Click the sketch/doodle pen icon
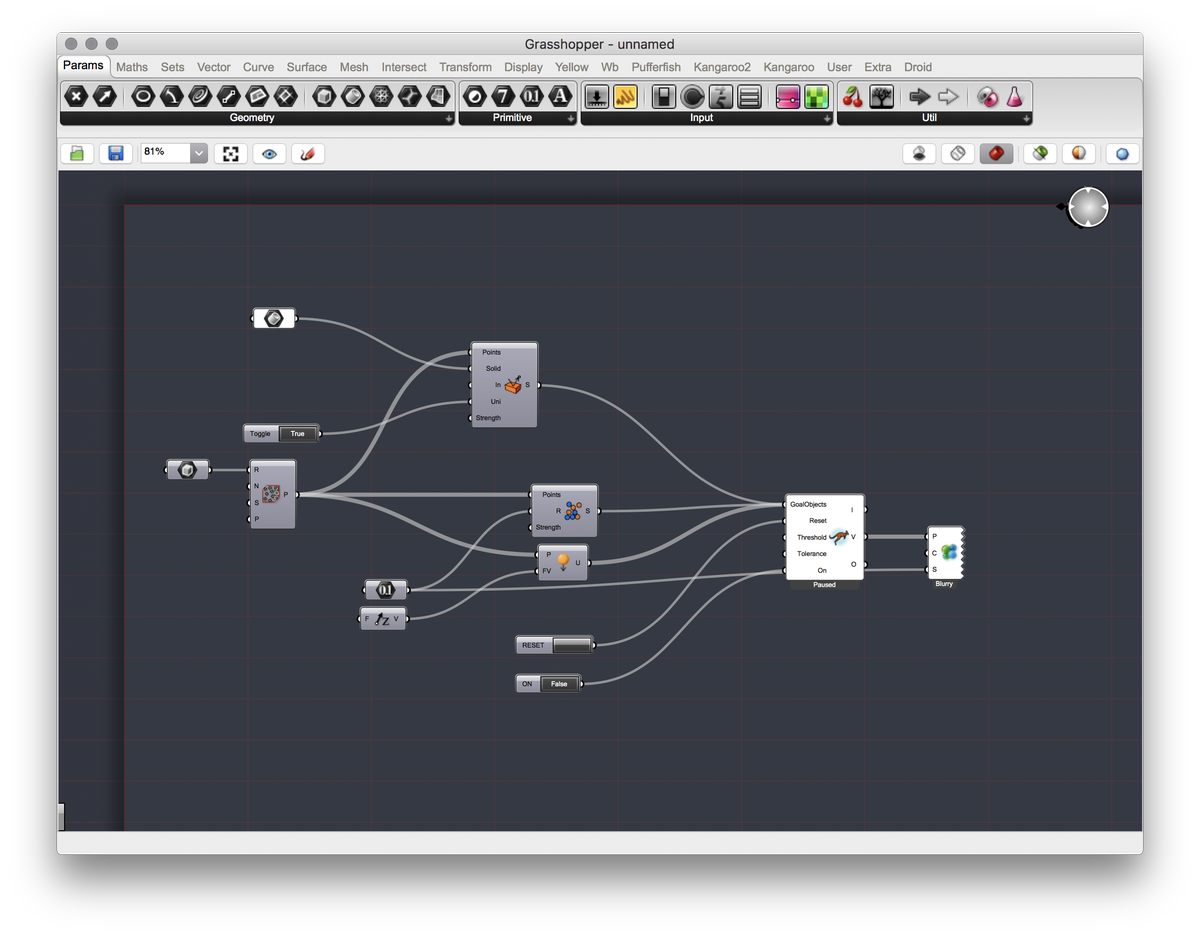Image resolution: width=1200 pixels, height=936 pixels. 308,153
